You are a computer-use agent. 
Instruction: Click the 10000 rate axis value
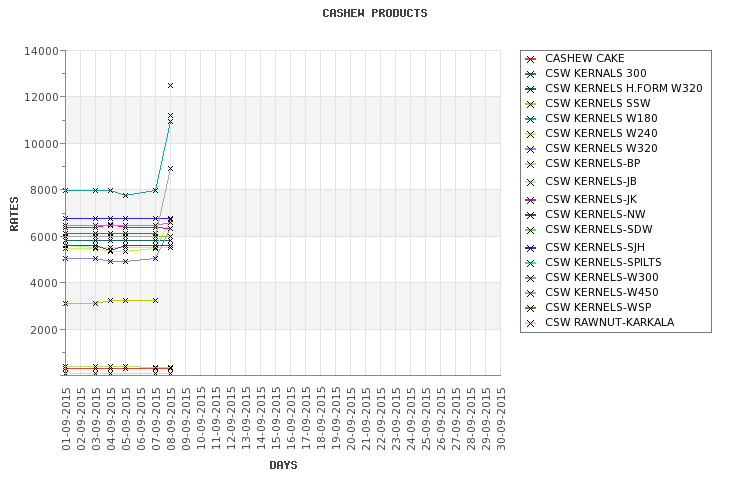(x=41, y=144)
